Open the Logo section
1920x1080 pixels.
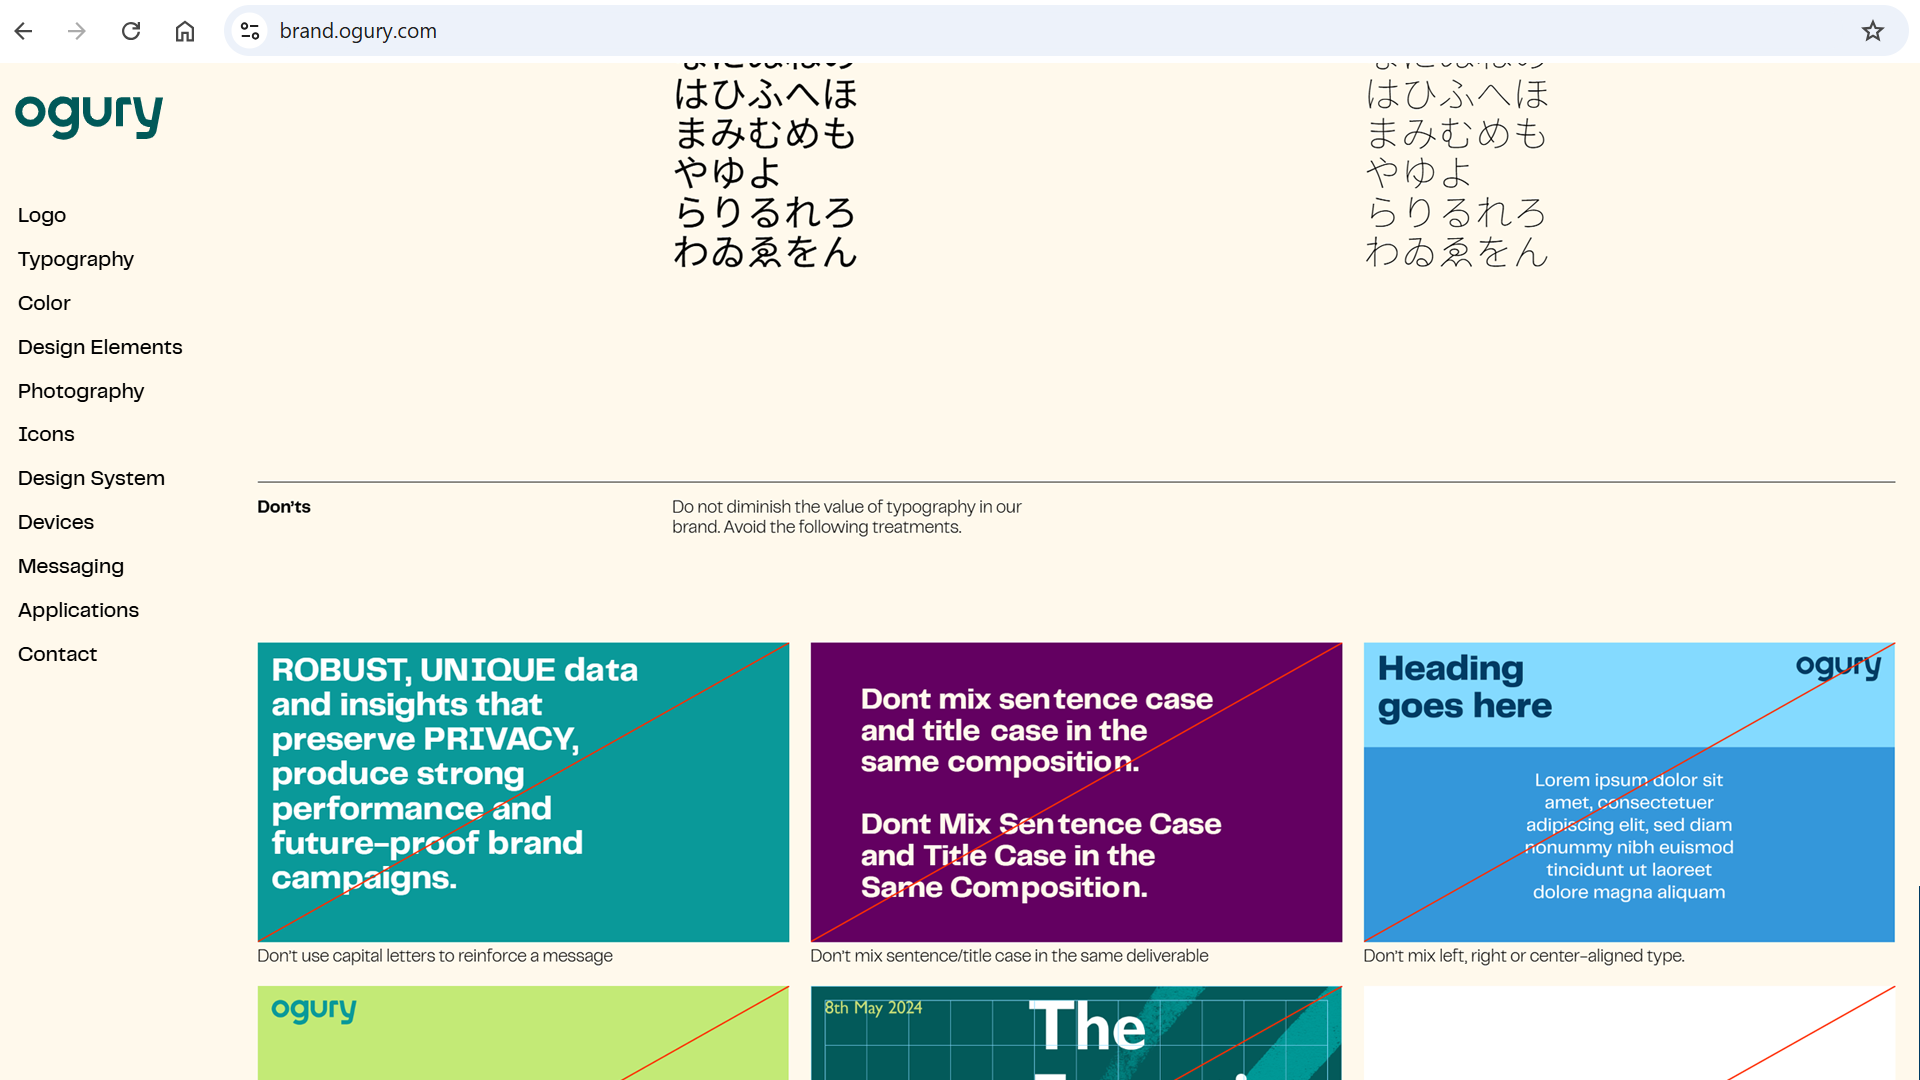click(42, 215)
